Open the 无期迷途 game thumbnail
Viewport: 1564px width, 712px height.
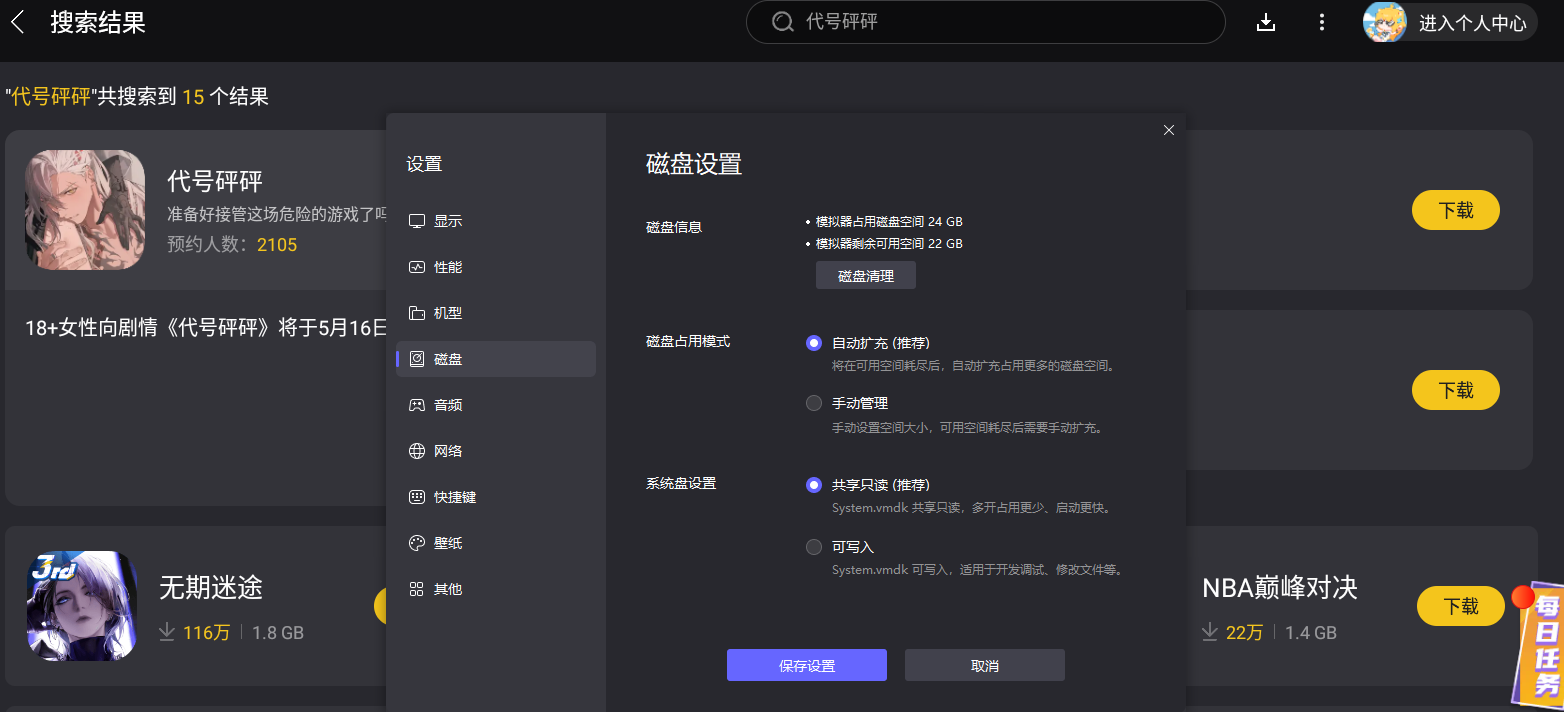coord(82,606)
